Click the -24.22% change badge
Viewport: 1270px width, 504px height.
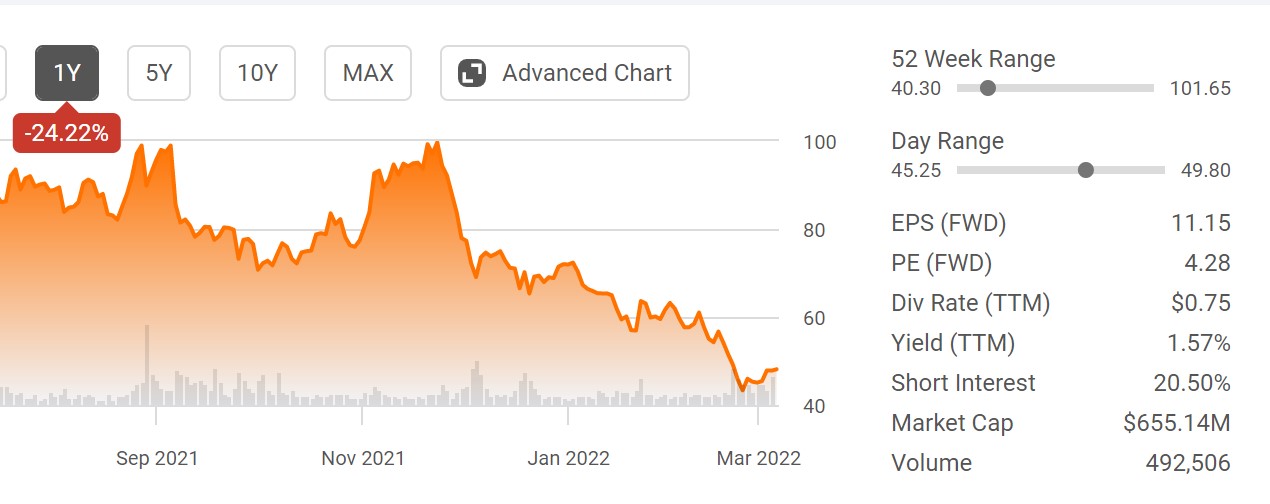click(67, 132)
